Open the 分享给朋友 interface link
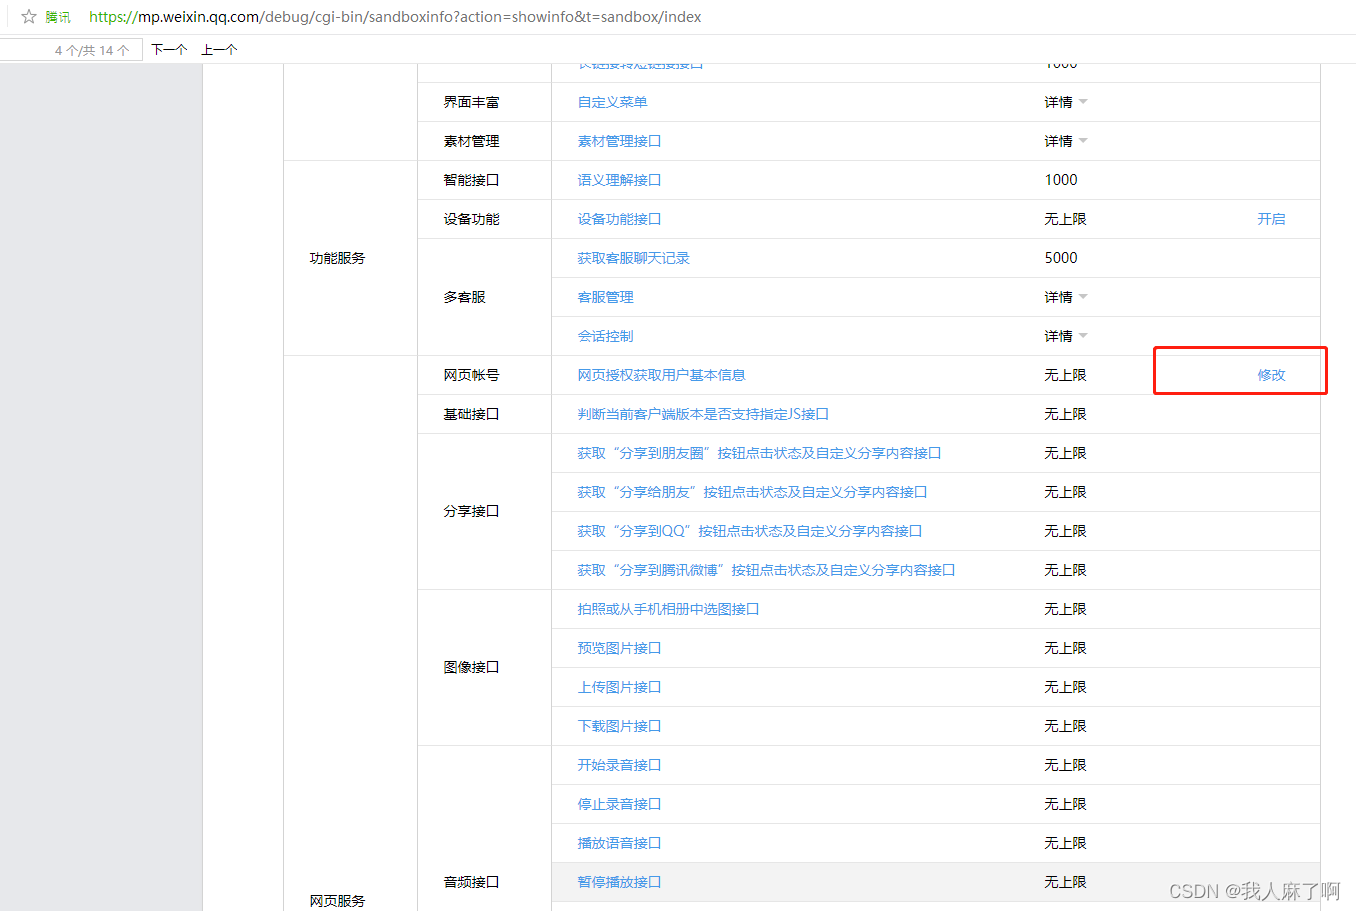This screenshot has width=1356, height=911. pyautogui.click(x=752, y=492)
